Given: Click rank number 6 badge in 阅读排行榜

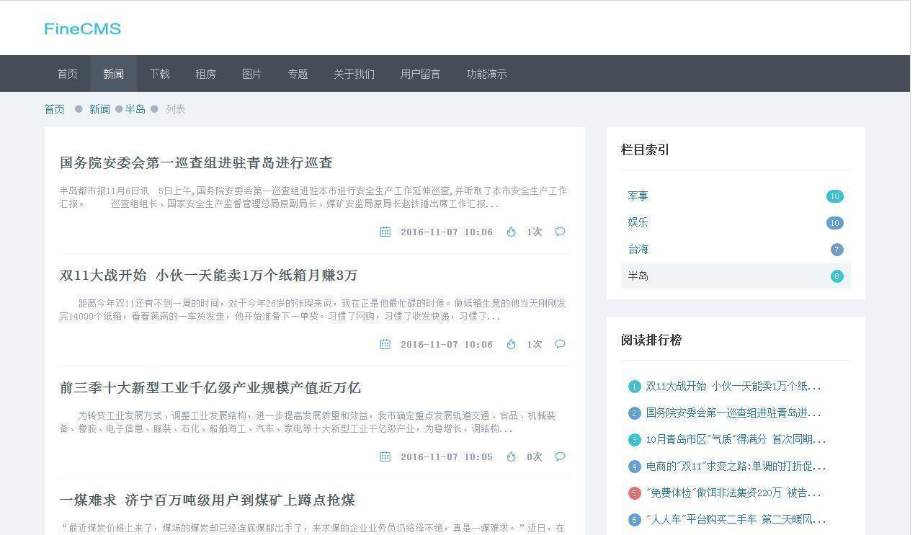Looking at the screenshot, I should [635, 520].
